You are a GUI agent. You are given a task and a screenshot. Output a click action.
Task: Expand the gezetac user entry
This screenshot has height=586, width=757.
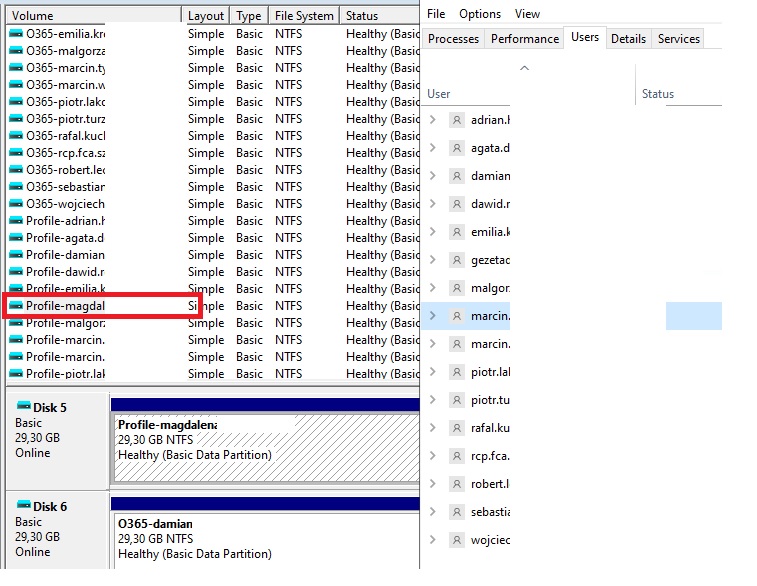click(433, 260)
